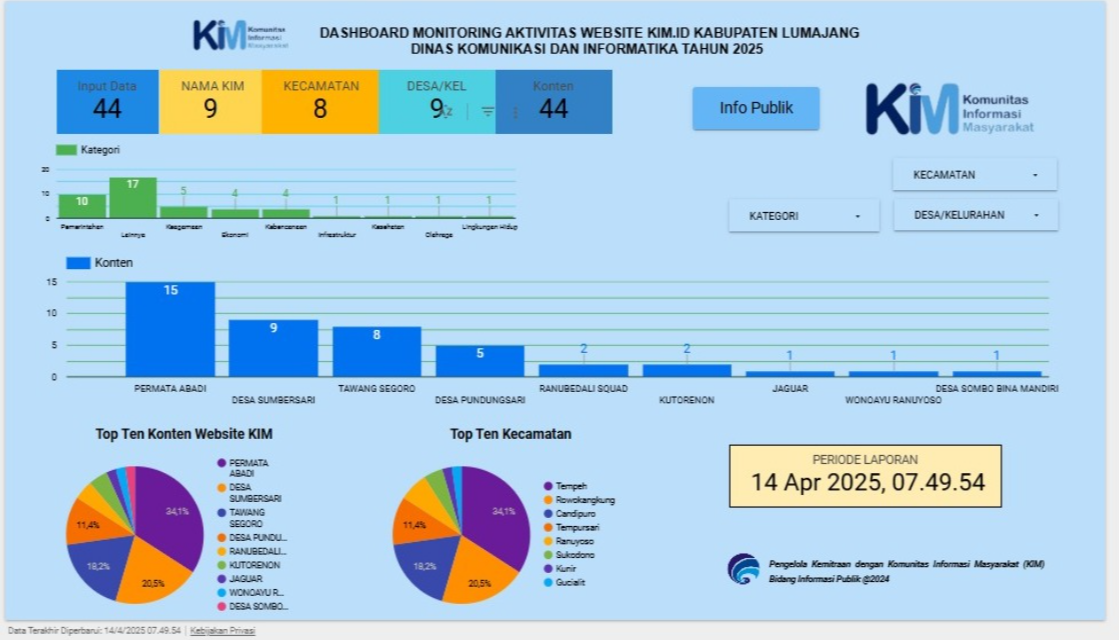Screen dimensions: 1119x640
Task: Select the NAMA KIM scorecard tile
Action: pos(210,102)
